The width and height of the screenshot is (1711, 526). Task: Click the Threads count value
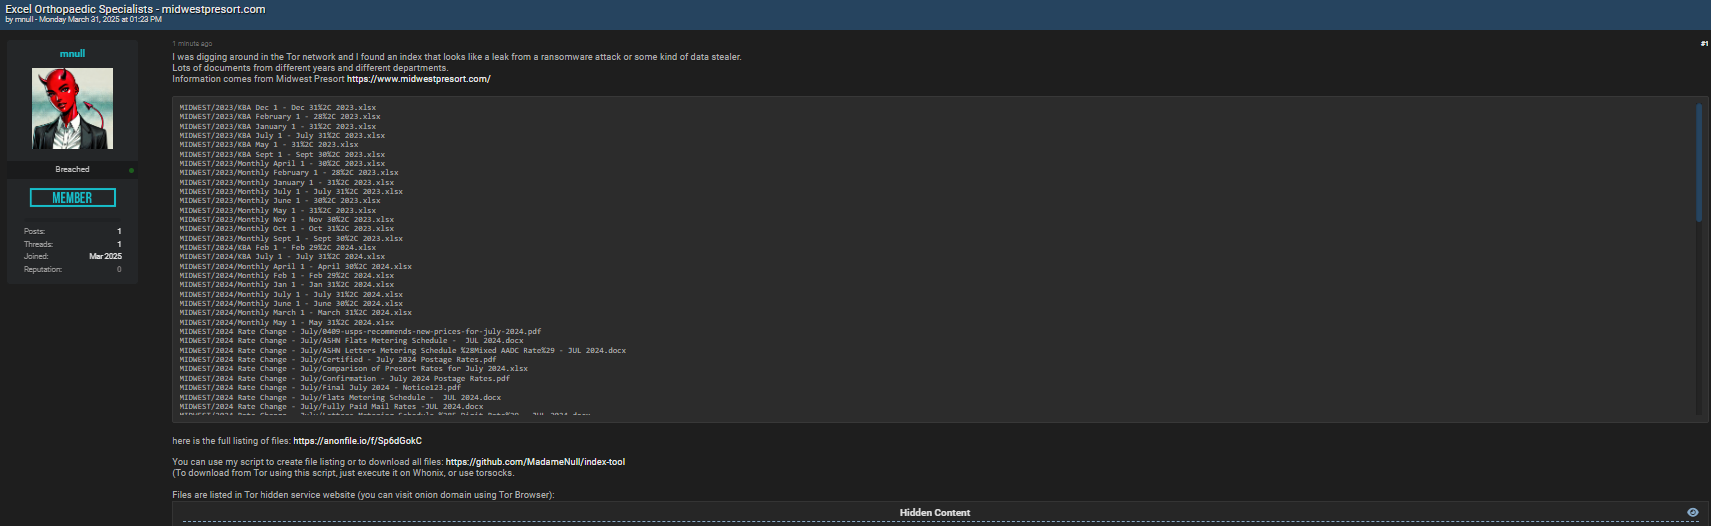[x=119, y=244]
